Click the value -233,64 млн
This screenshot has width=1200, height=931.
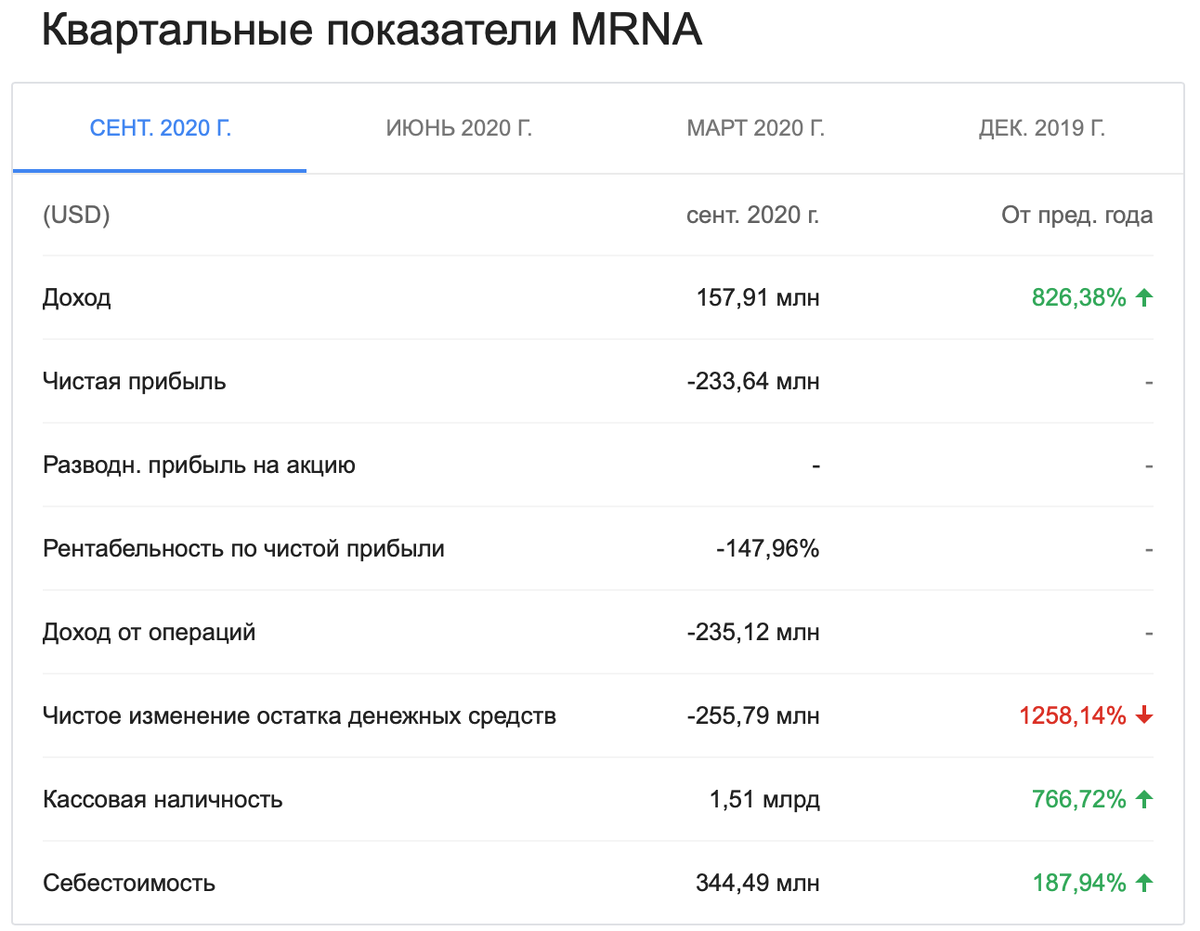tap(754, 382)
